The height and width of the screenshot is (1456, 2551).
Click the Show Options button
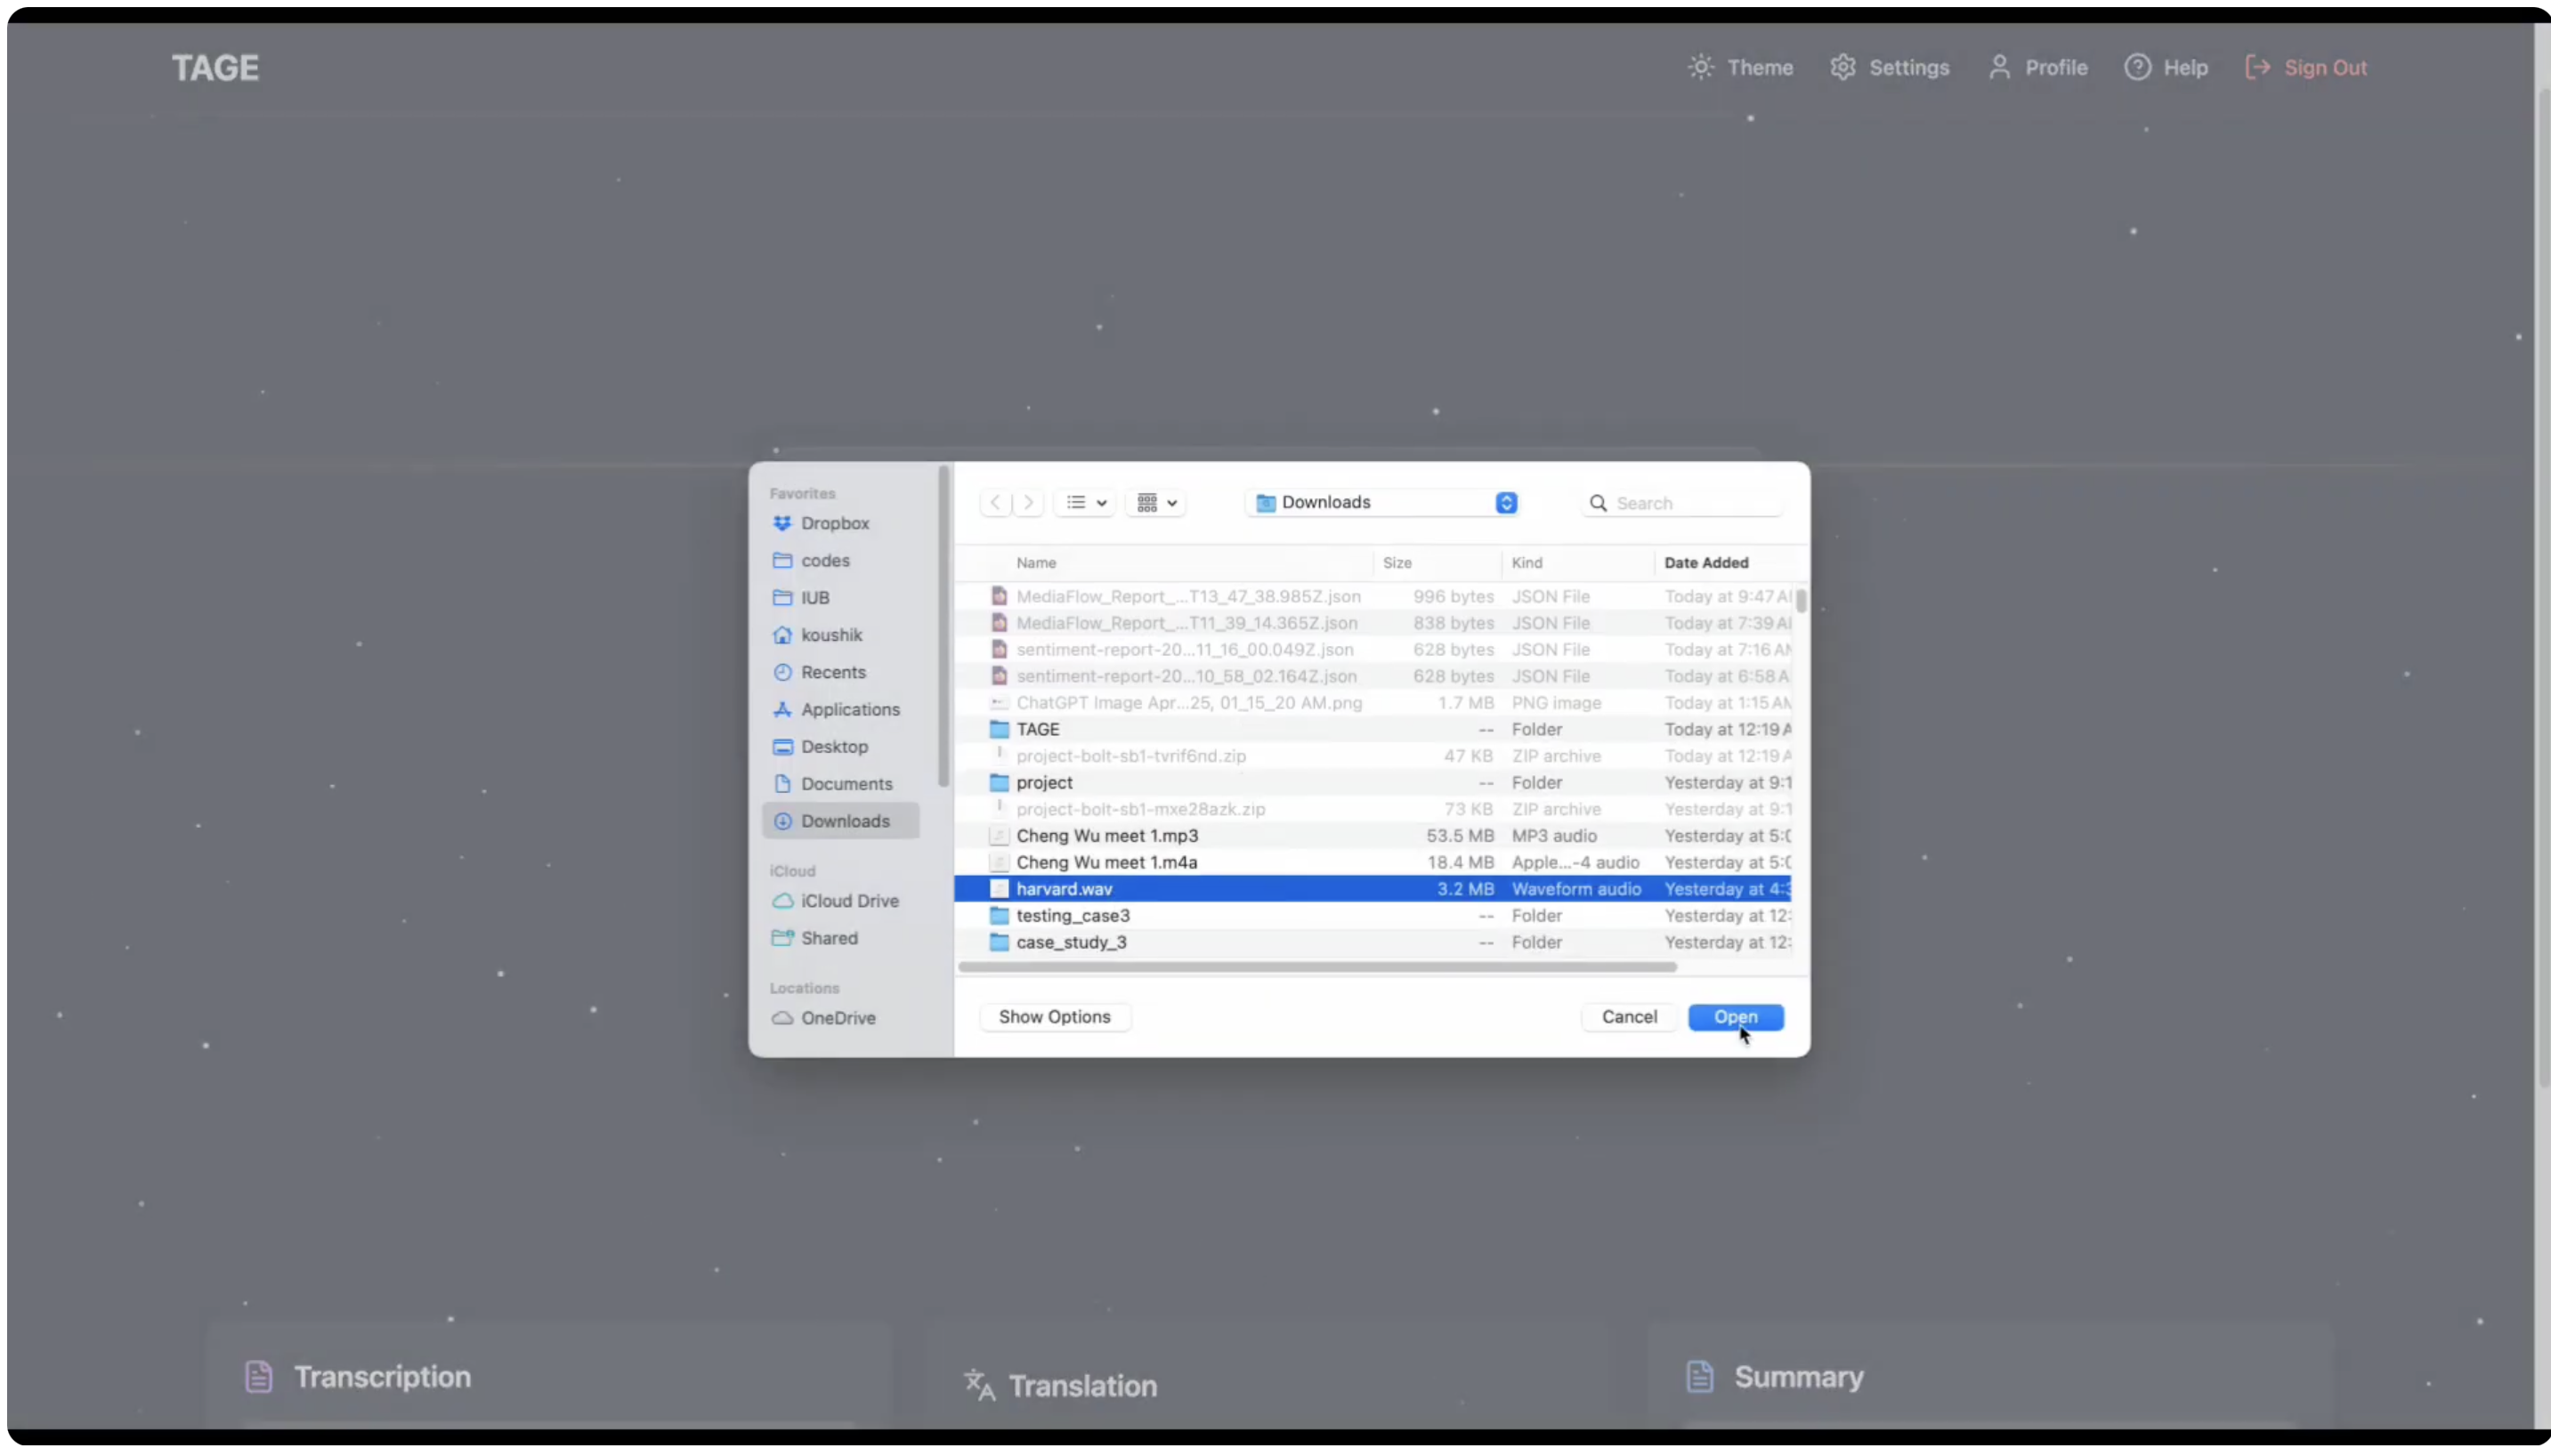[x=1054, y=1017]
